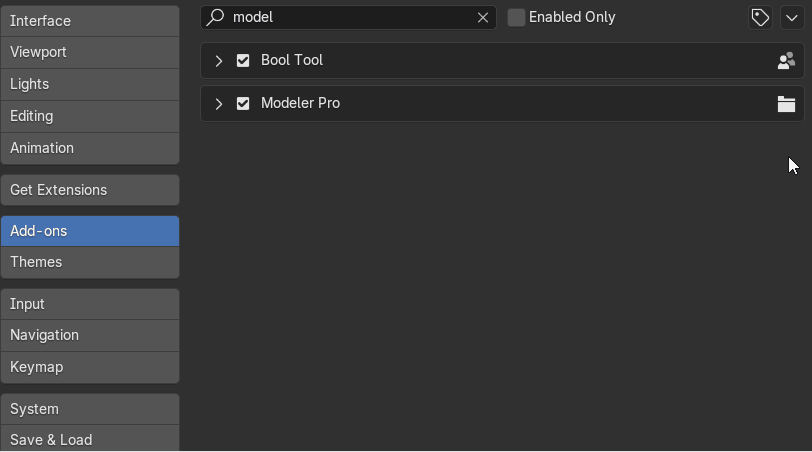Viewport: 812px width, 452px height.
Task: Click the add-on tags filter icon
Action: [x=760, y=18]
